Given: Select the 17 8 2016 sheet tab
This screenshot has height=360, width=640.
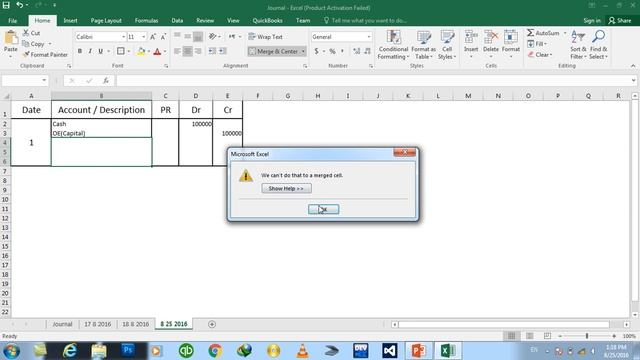Looking at the screenshot, I should [x=98, y=324].
